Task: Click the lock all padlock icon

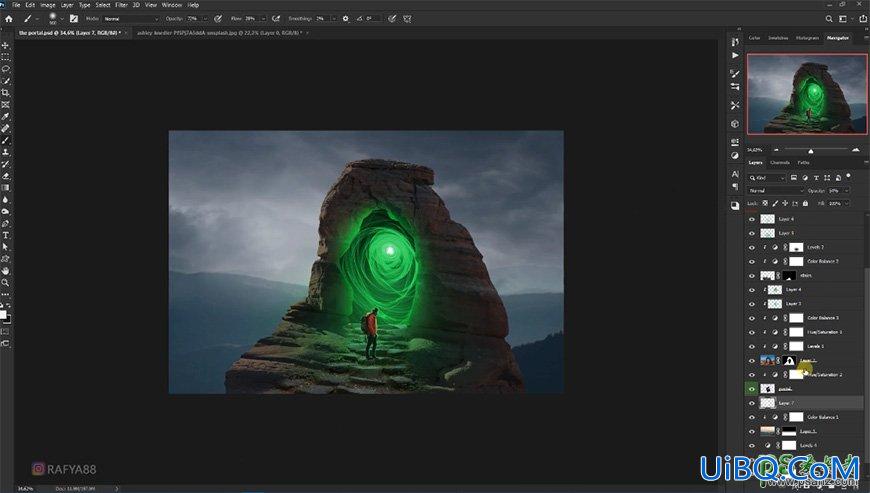Action: 805,204
